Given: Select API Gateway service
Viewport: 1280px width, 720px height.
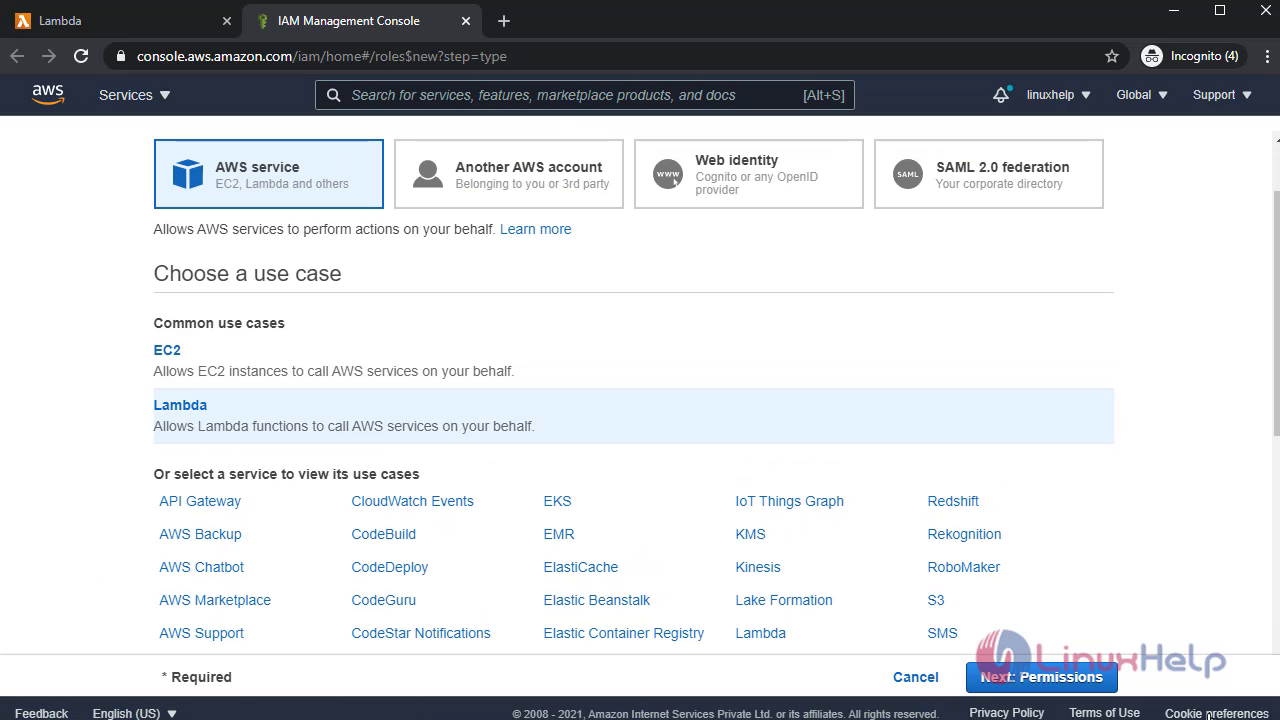Looking at the screenshot, I should (x=200, y=501).
